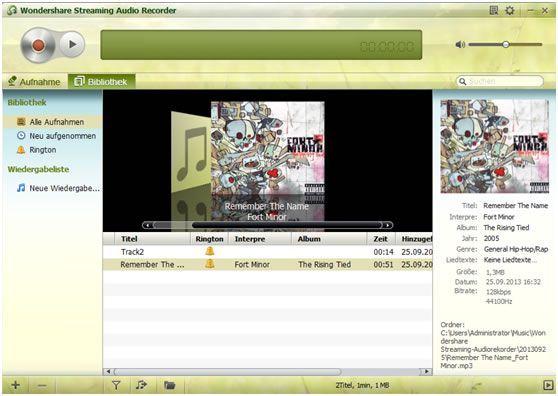This screenshot has width=558, height=396.
Task: Click the play button beside record
Action: [72, 44]
